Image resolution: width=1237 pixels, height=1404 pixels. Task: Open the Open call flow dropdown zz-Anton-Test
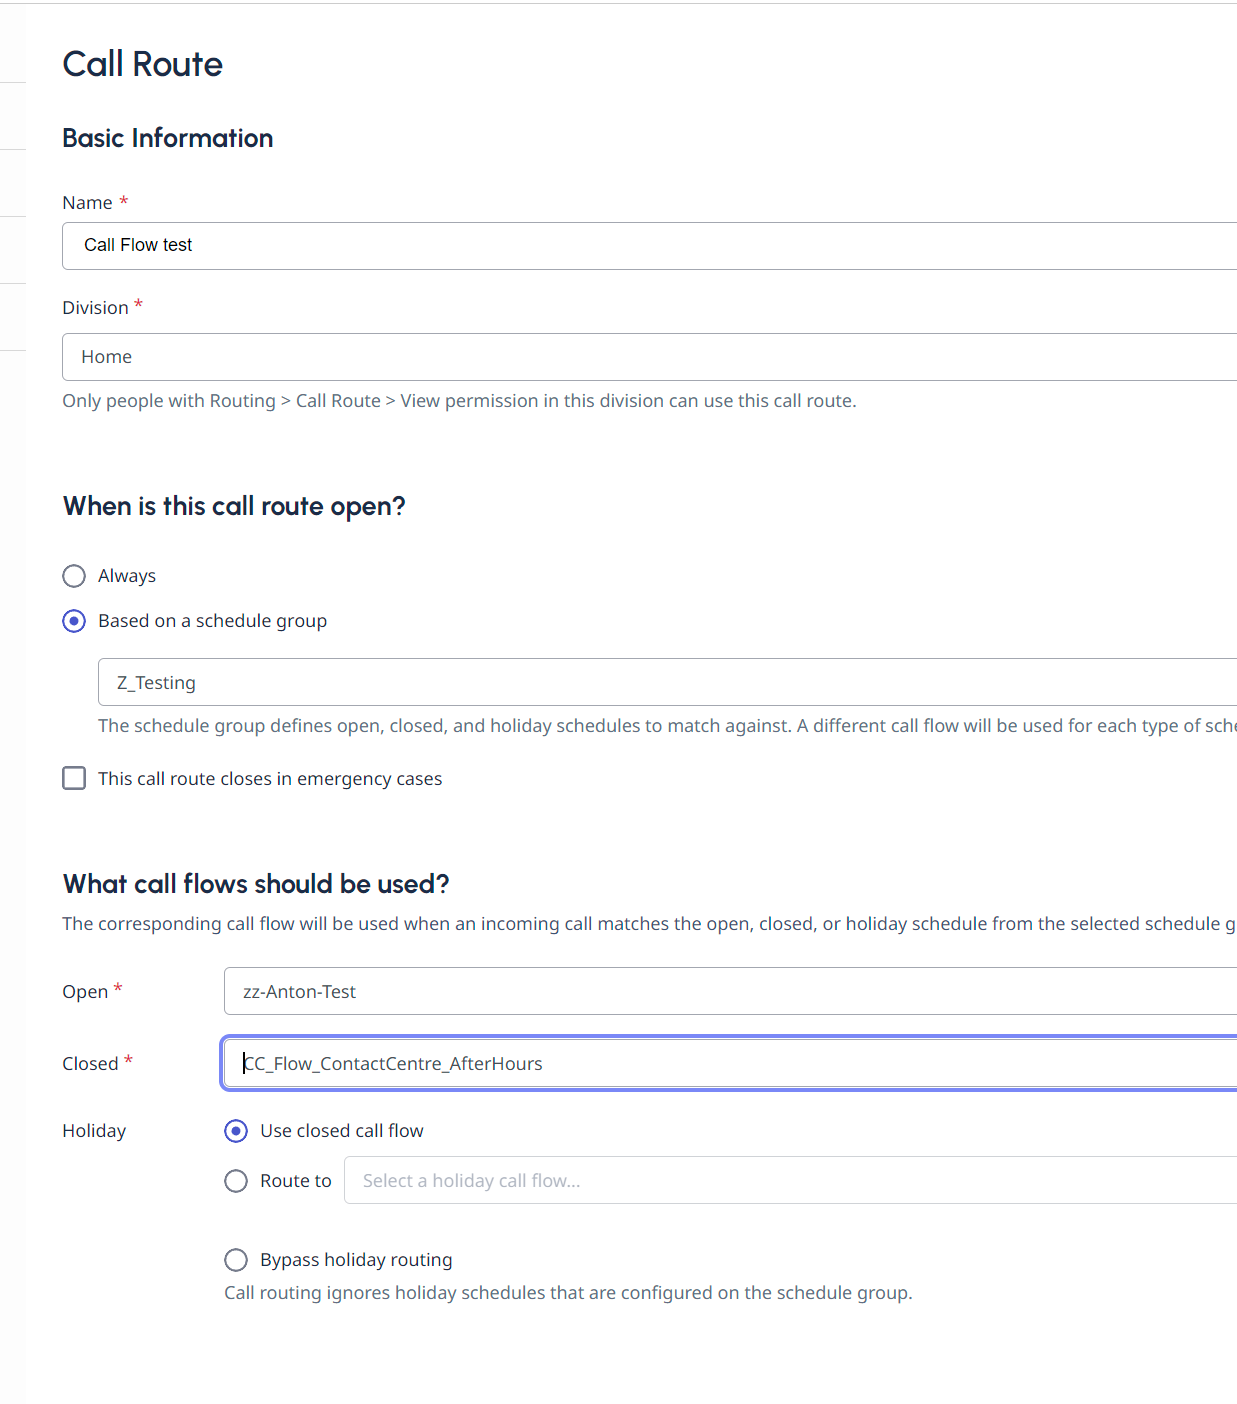coord(730,992)
